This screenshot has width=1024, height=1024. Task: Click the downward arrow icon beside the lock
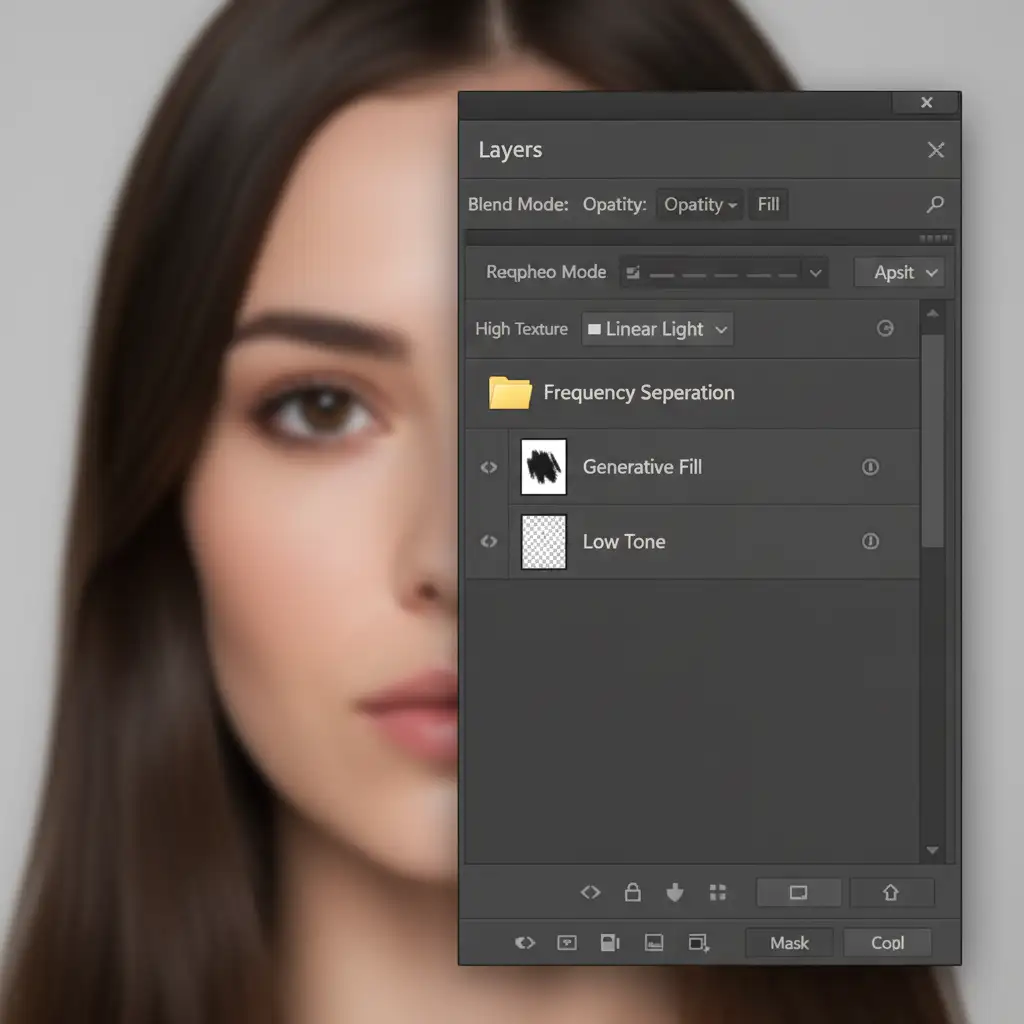click(675, 893)
